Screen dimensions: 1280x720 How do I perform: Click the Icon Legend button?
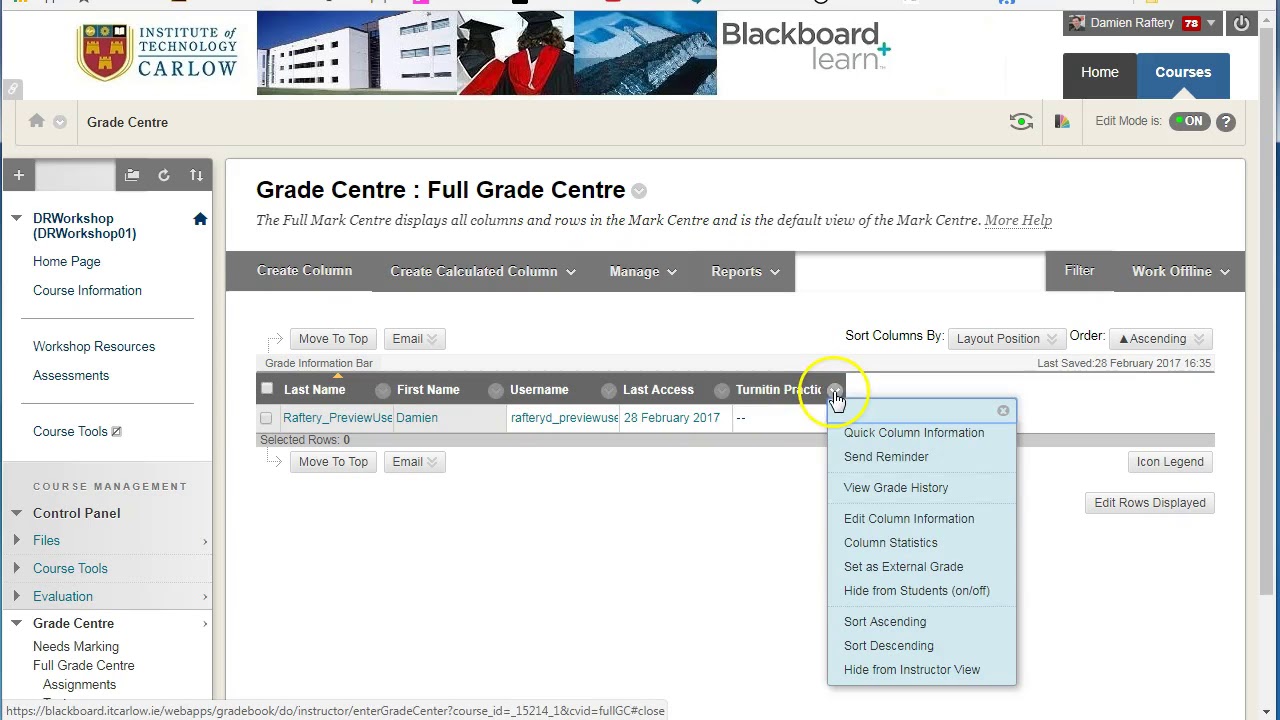(1170, 462)
